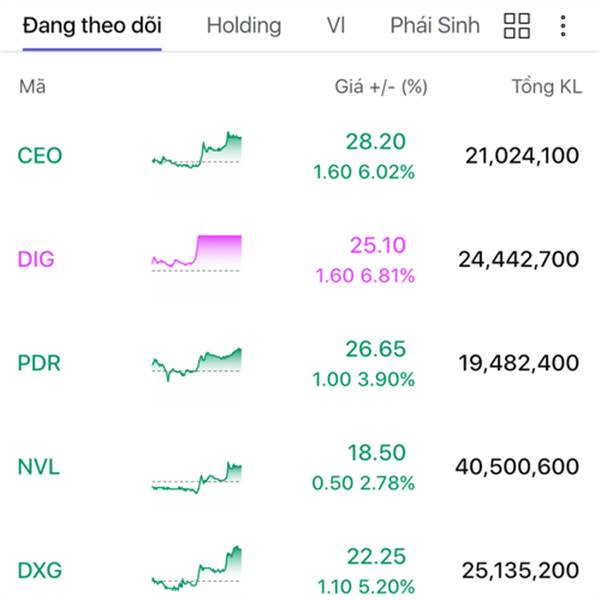Screen dimensions: 600x600
Task: Sort by the Mã column header
Action: click(33, 86)
